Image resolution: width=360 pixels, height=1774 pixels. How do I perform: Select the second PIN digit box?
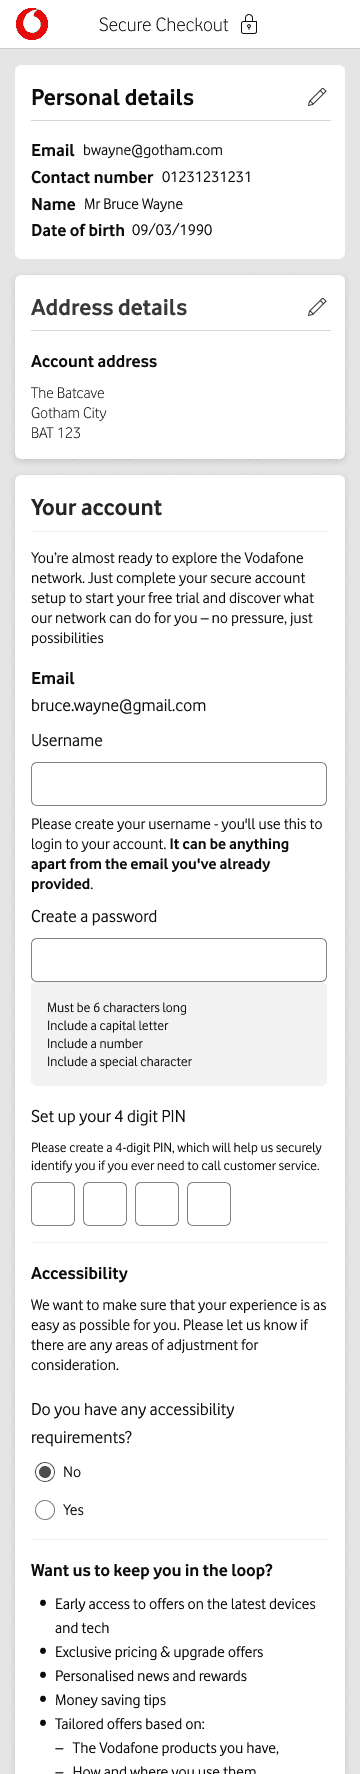pyautogui.click(x=105, y=1204)
